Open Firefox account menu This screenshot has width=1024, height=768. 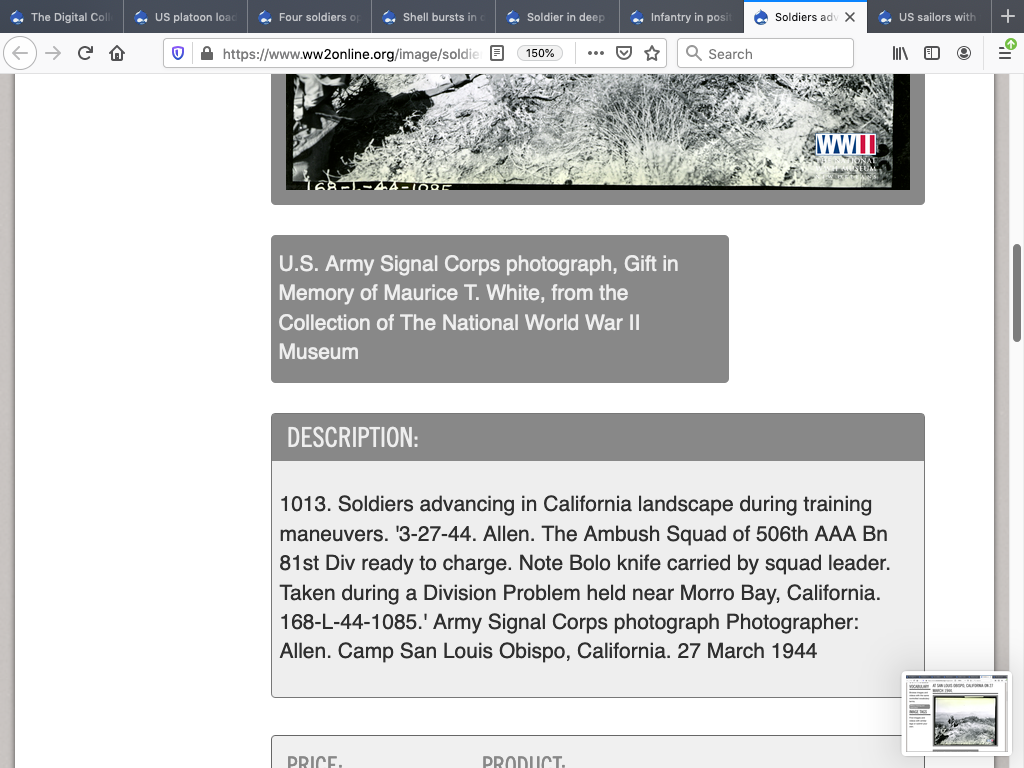[964, 54]
